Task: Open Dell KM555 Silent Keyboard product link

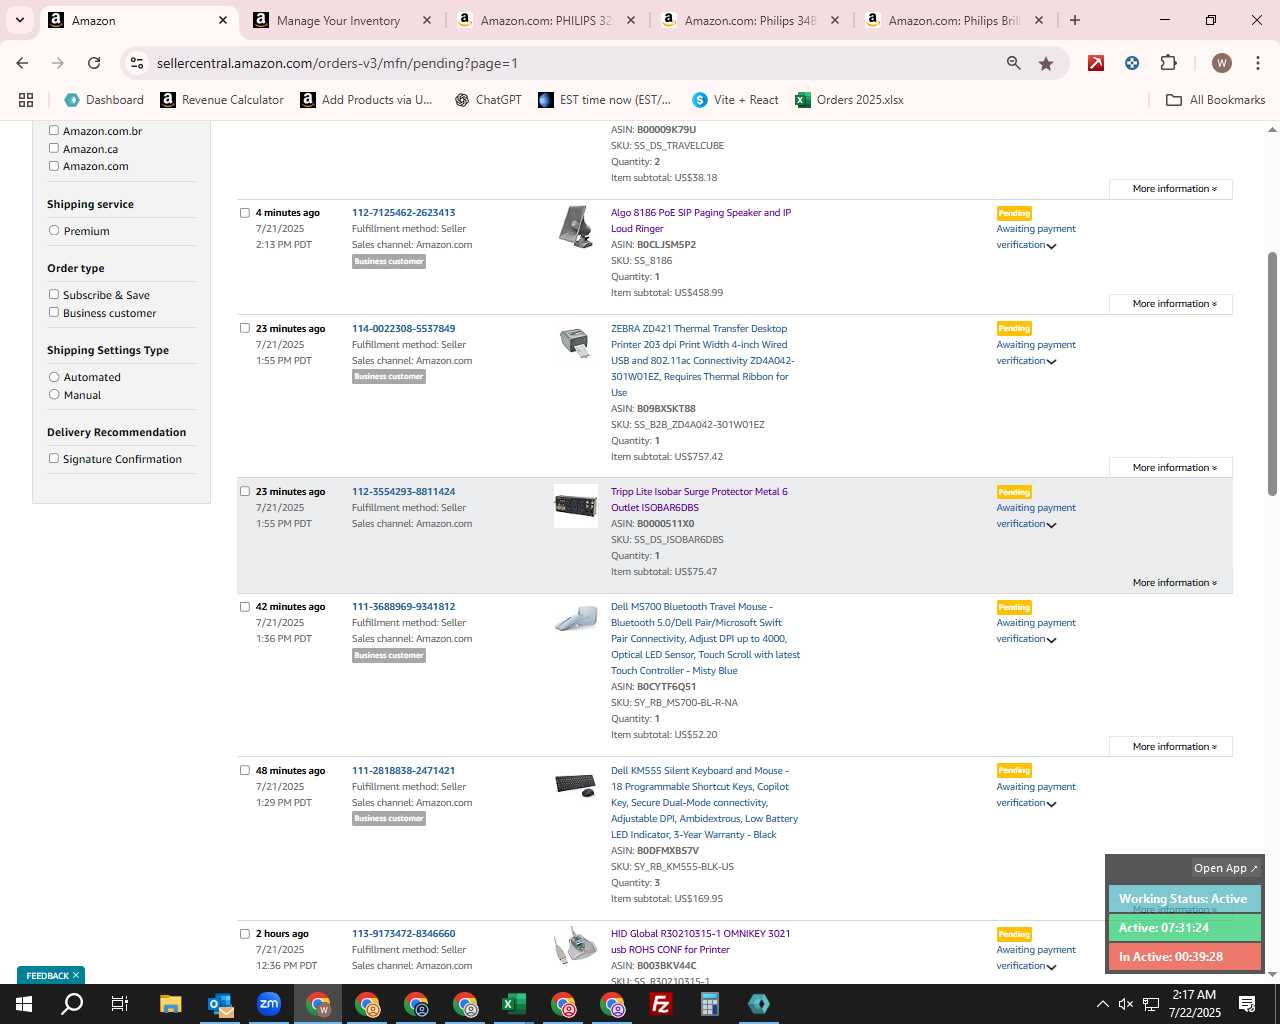Action: pyautogui.click(x=704, y=802)
